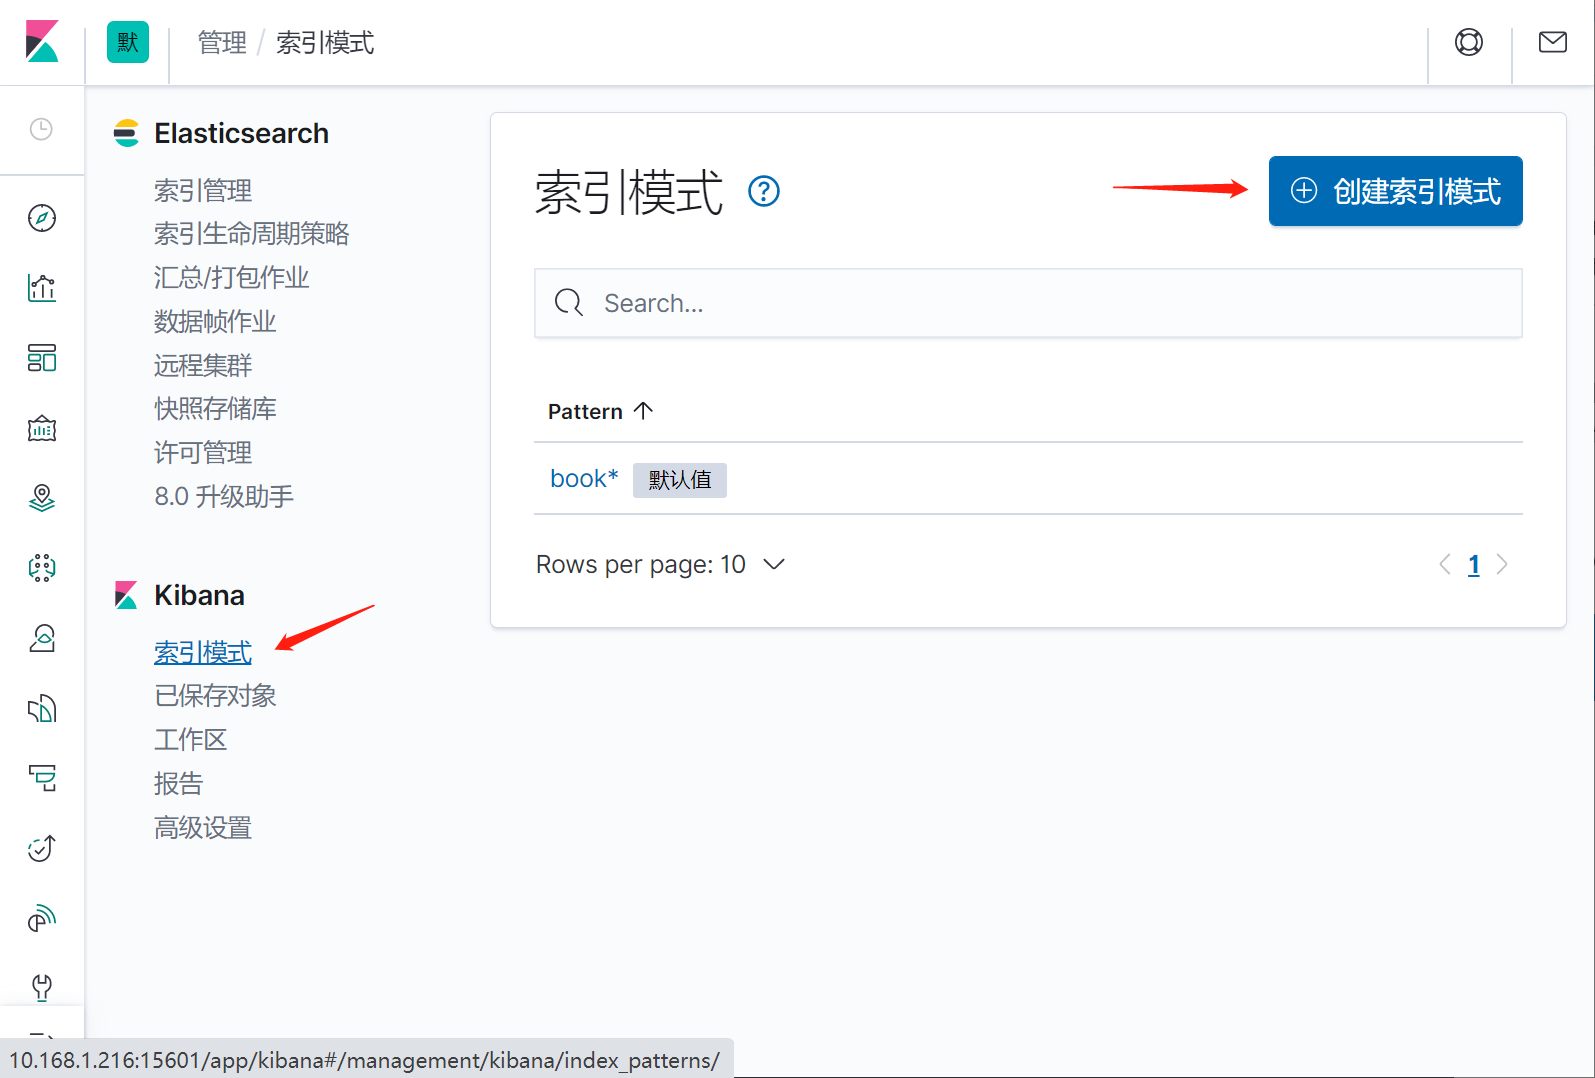Open Machine Learning from the sidebar
Screen dimensions: 1595x1078
coord(42,568)
